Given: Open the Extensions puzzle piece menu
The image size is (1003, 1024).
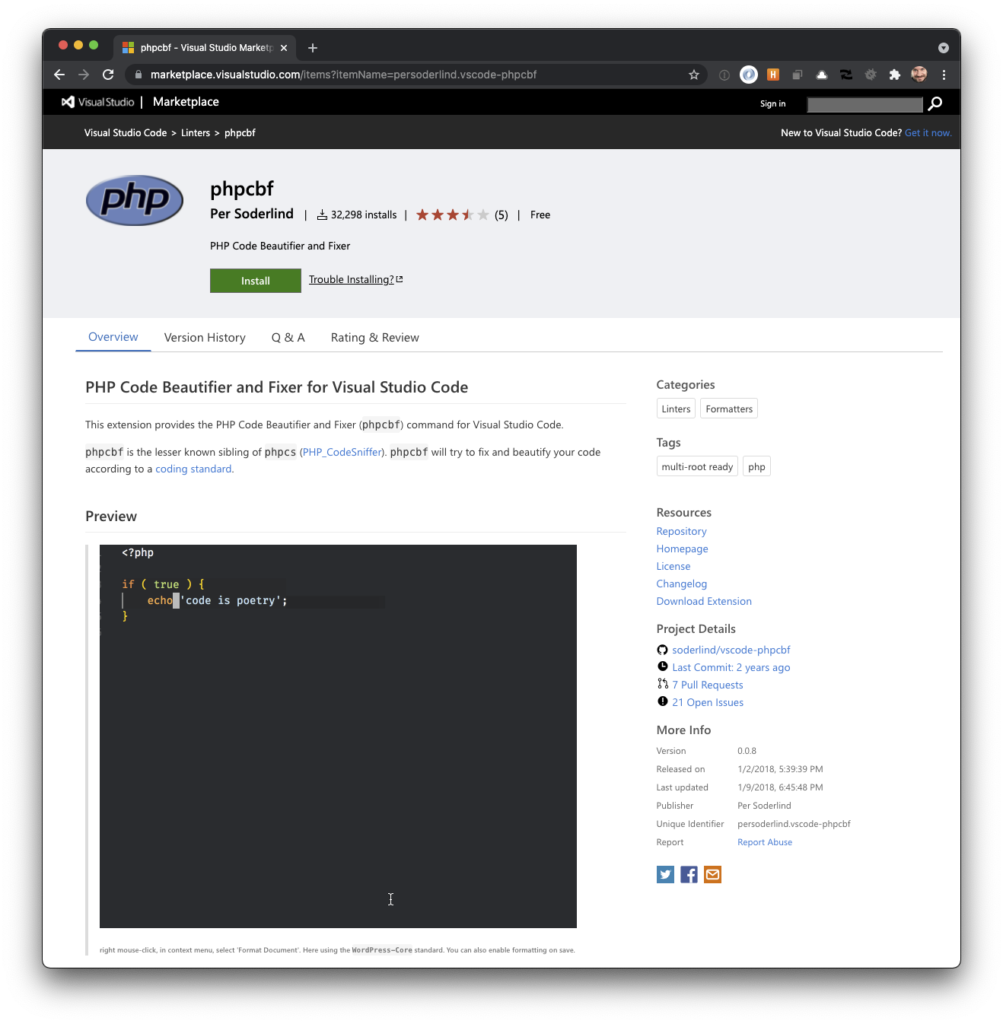Looking at the screenshot, I should click(895, 74).
